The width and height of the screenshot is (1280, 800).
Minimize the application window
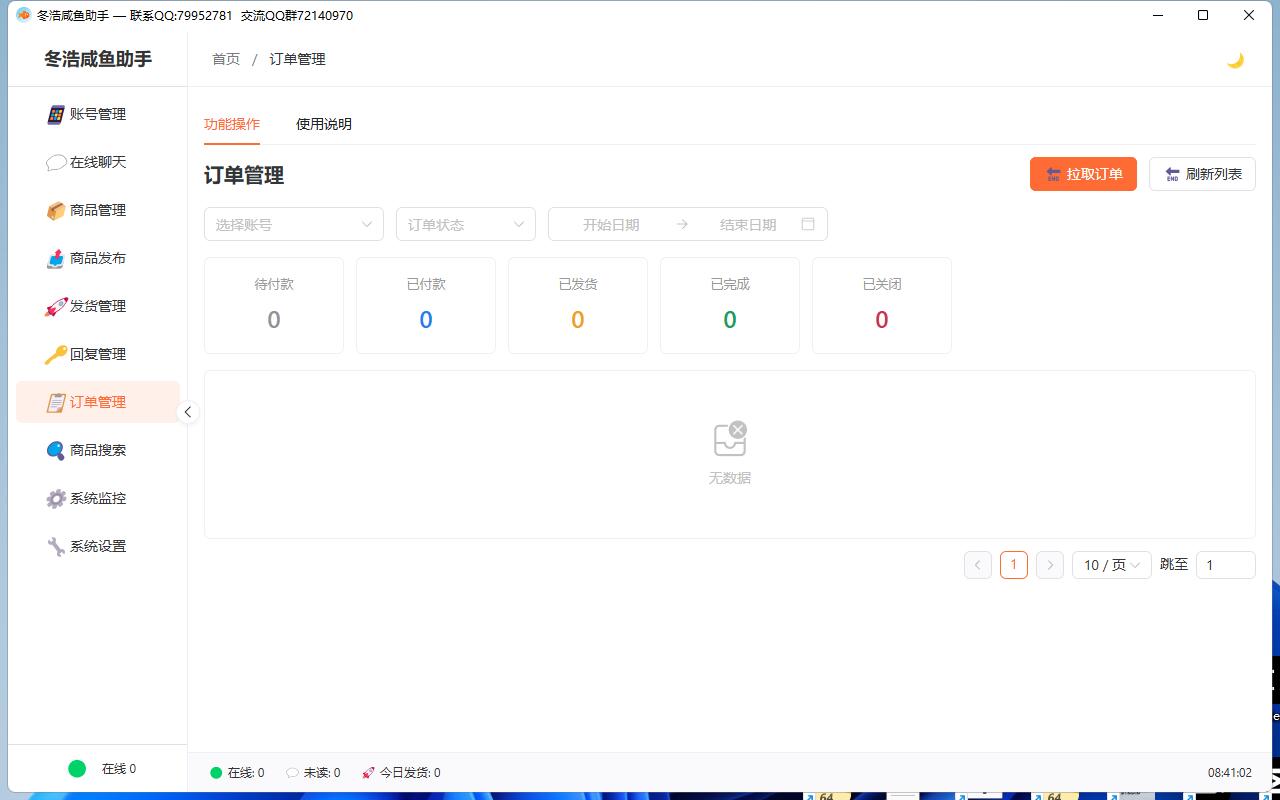pos(1157,15)
